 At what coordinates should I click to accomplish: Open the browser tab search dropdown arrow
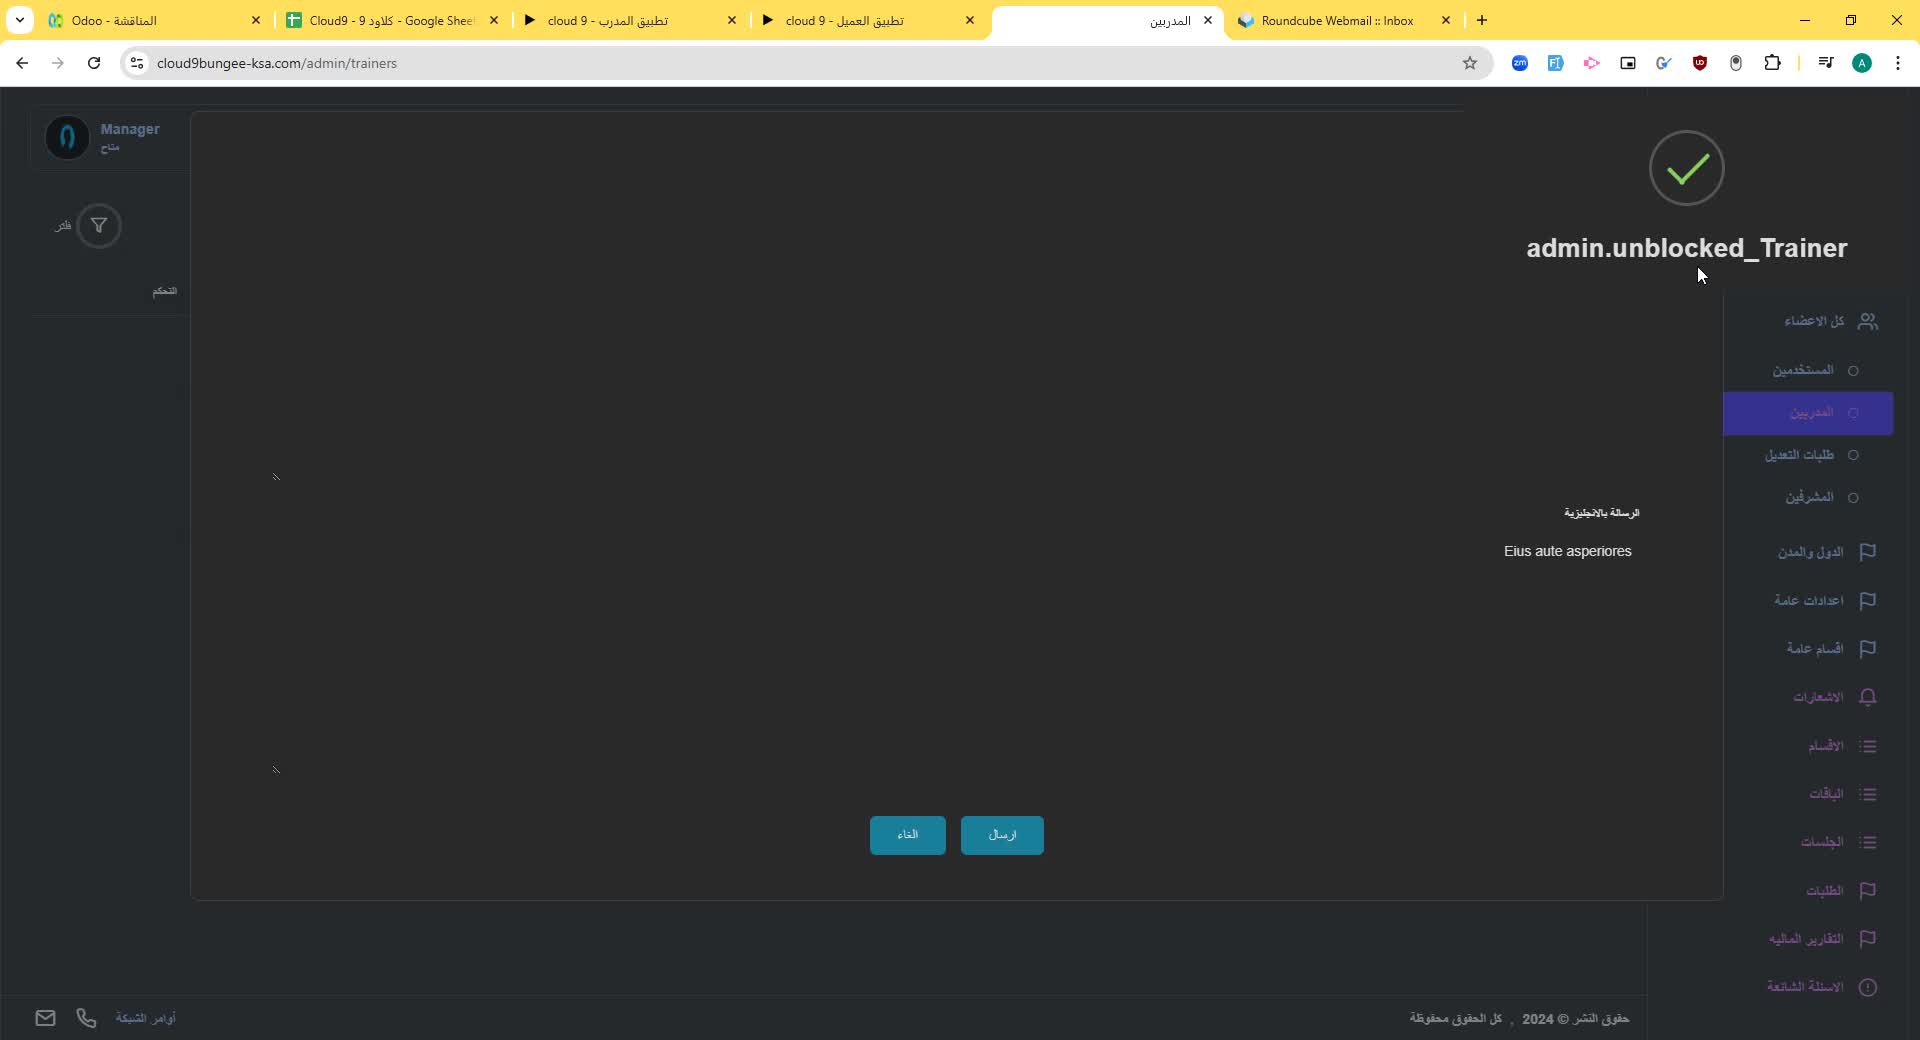[x=19, y=20]
